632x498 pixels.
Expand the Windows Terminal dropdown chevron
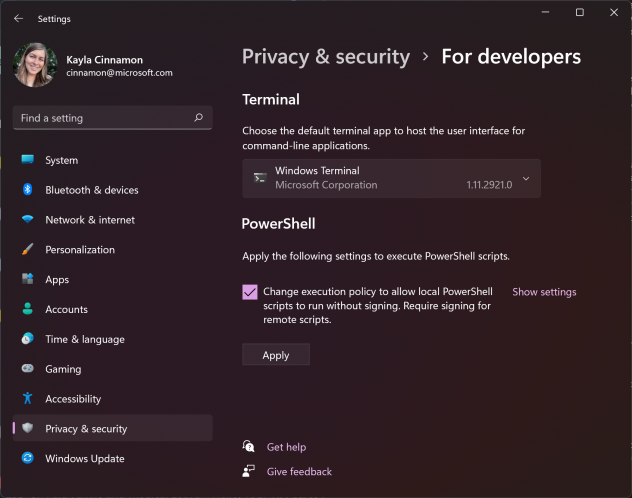[526, 179]
